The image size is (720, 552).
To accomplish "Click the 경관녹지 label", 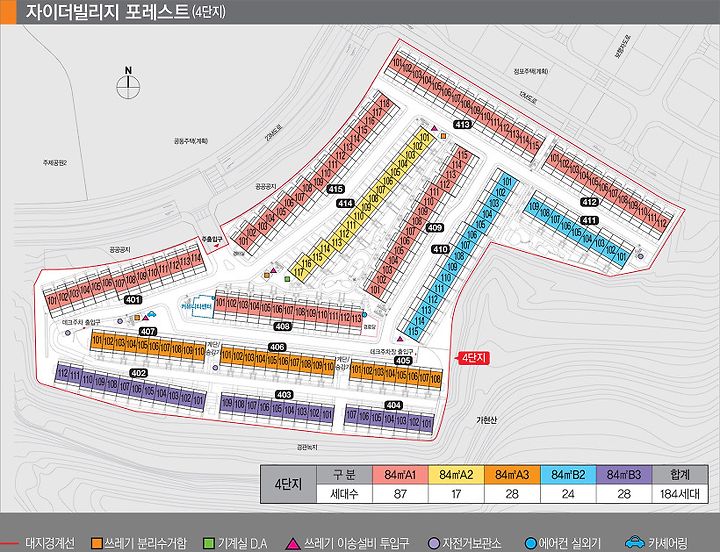I will pos(307,447).
